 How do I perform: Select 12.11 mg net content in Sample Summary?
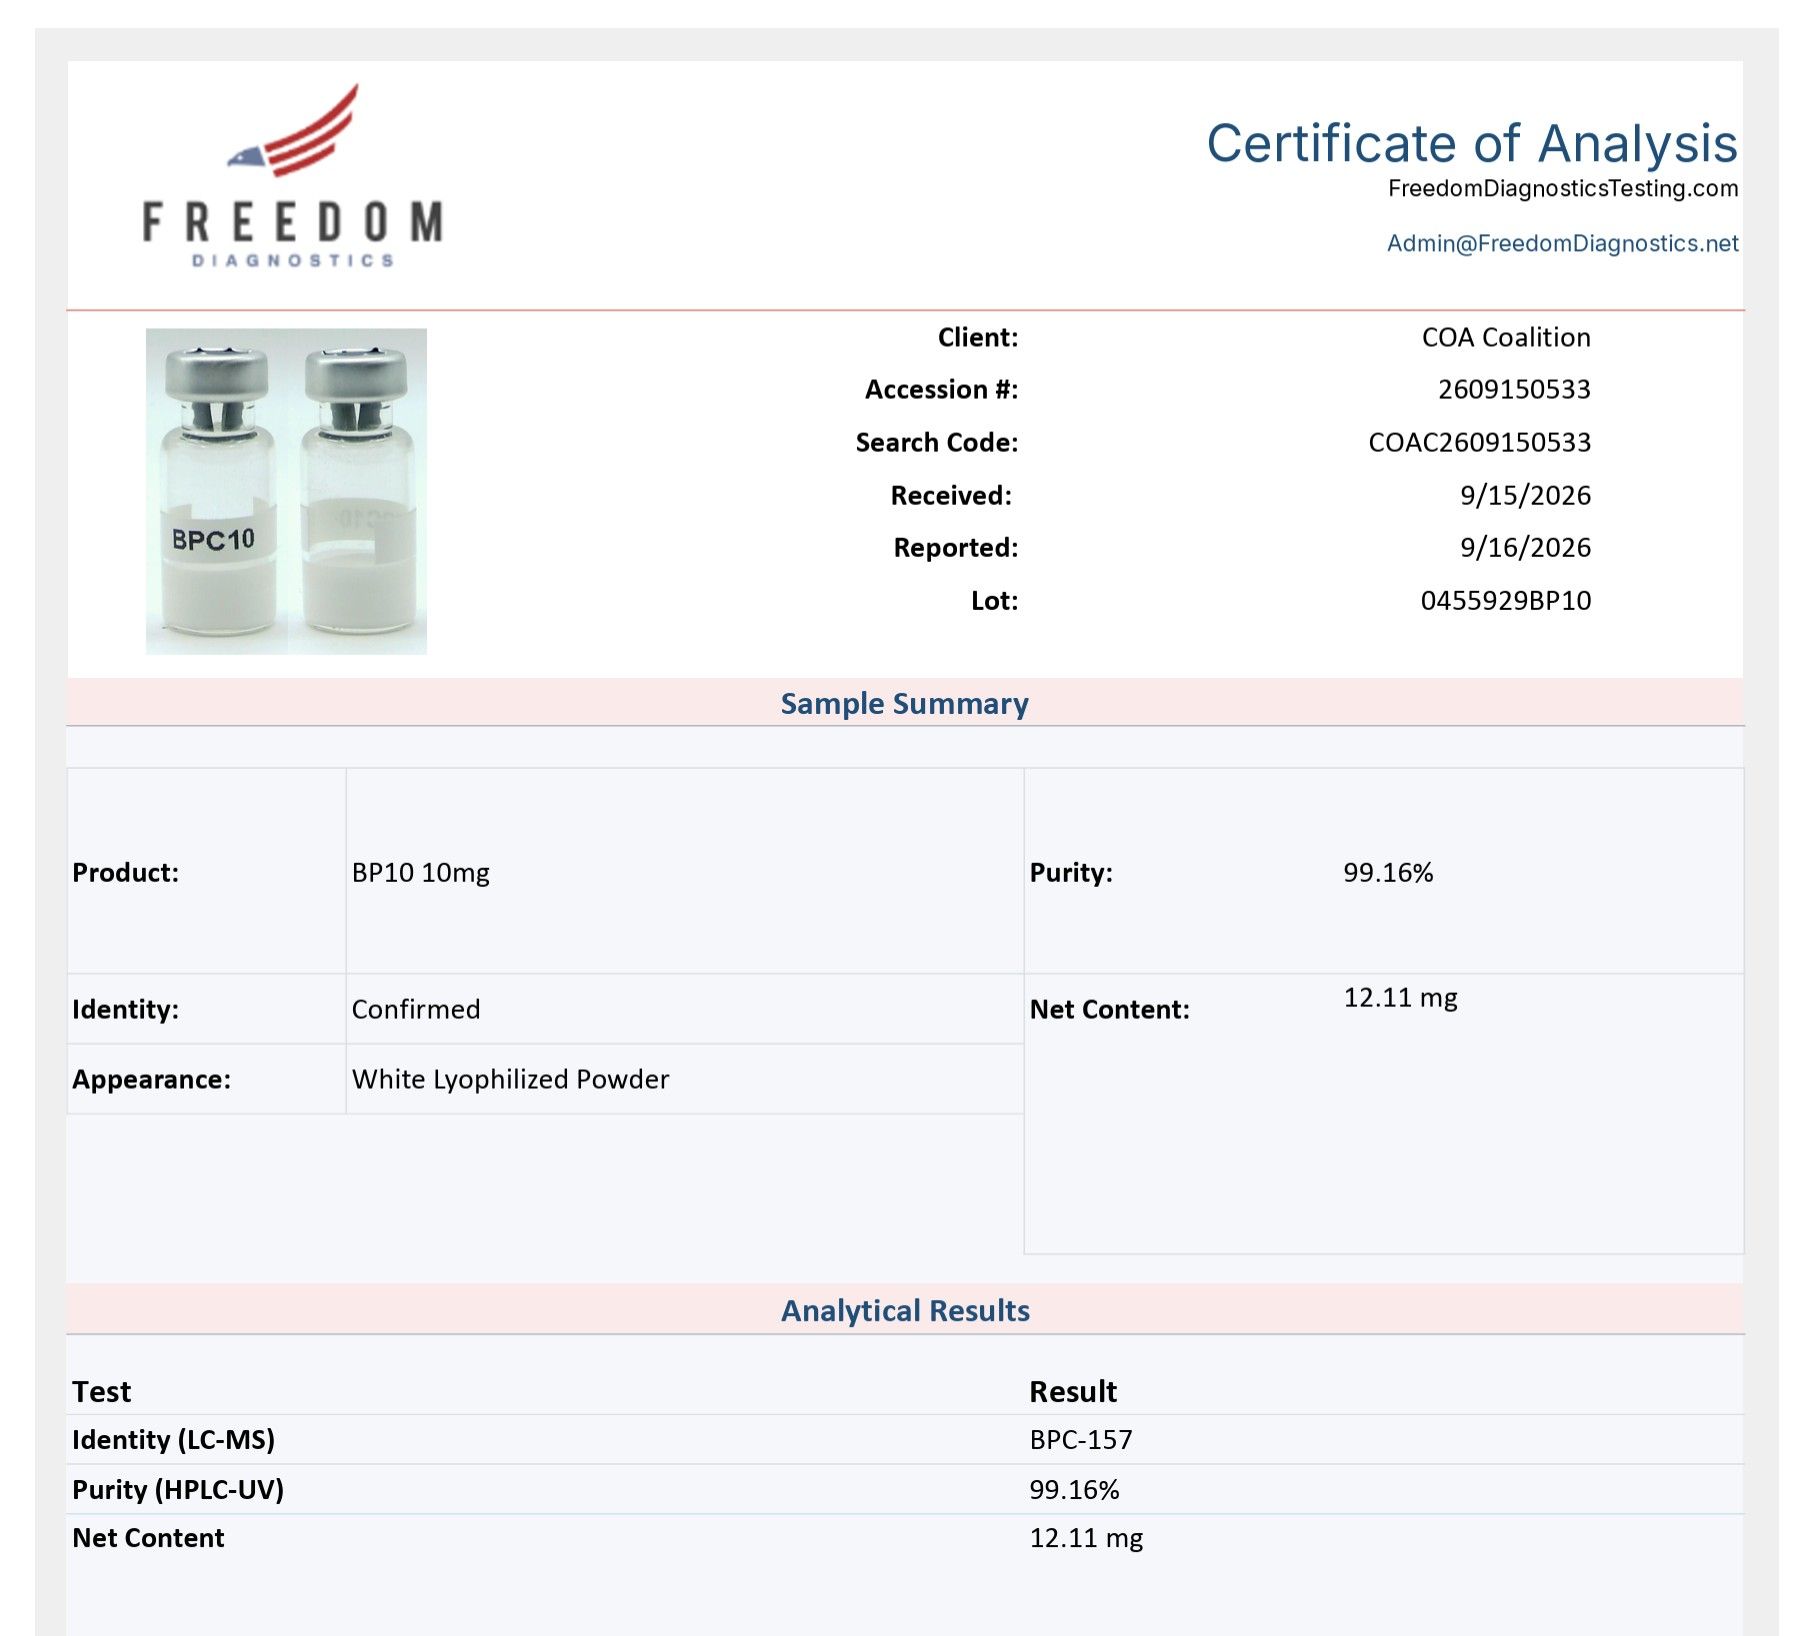1400,997
